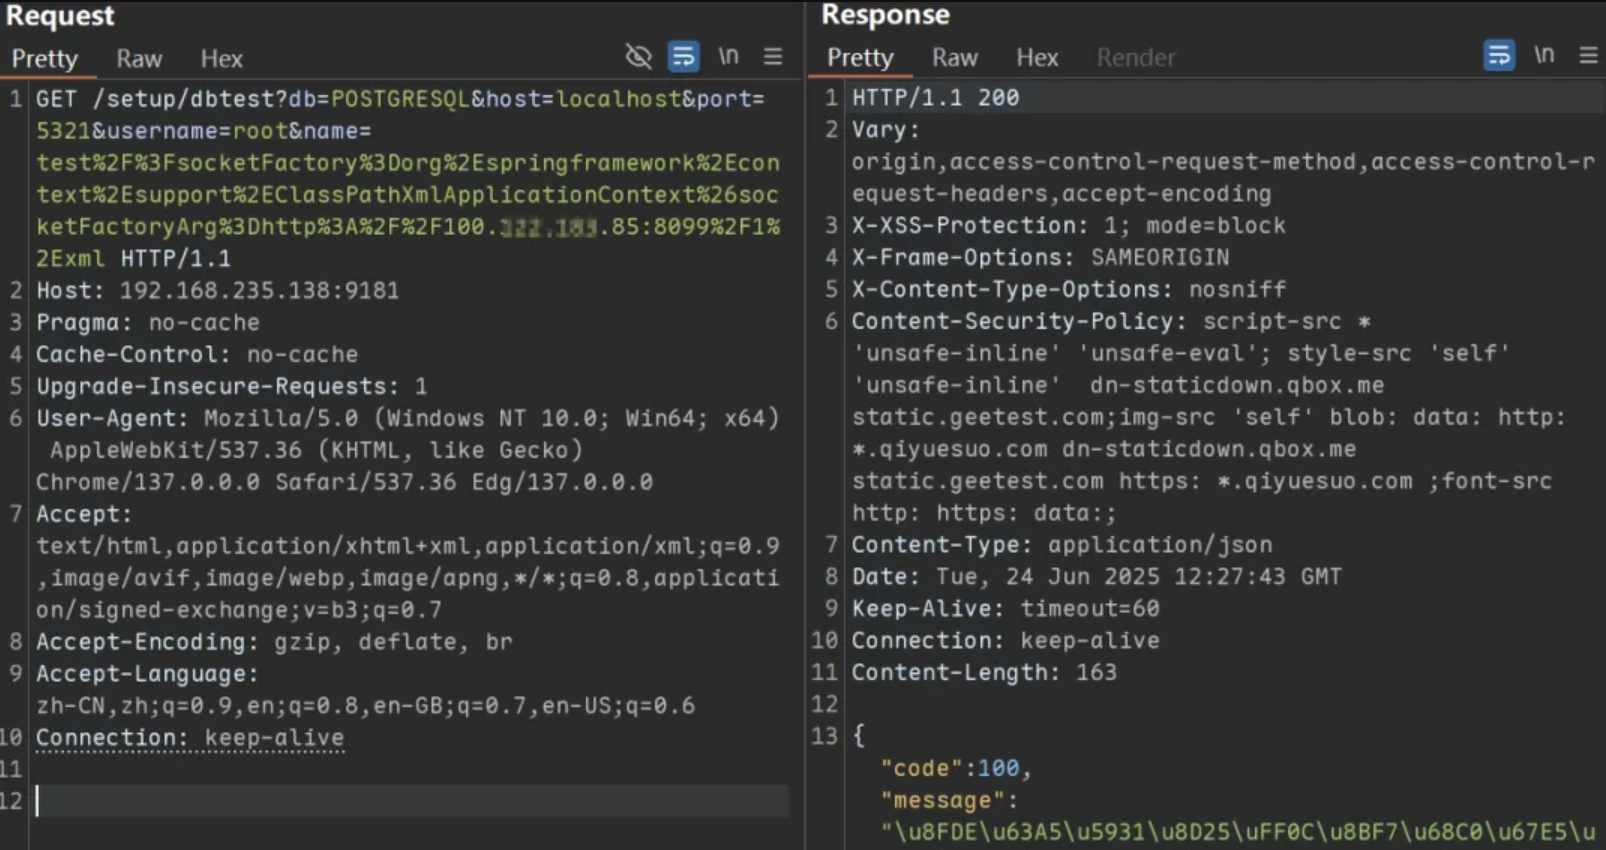Click the Host header line in Request
Image resolution: width=1606 pixels, height=850 pixels.
(217, 291)
